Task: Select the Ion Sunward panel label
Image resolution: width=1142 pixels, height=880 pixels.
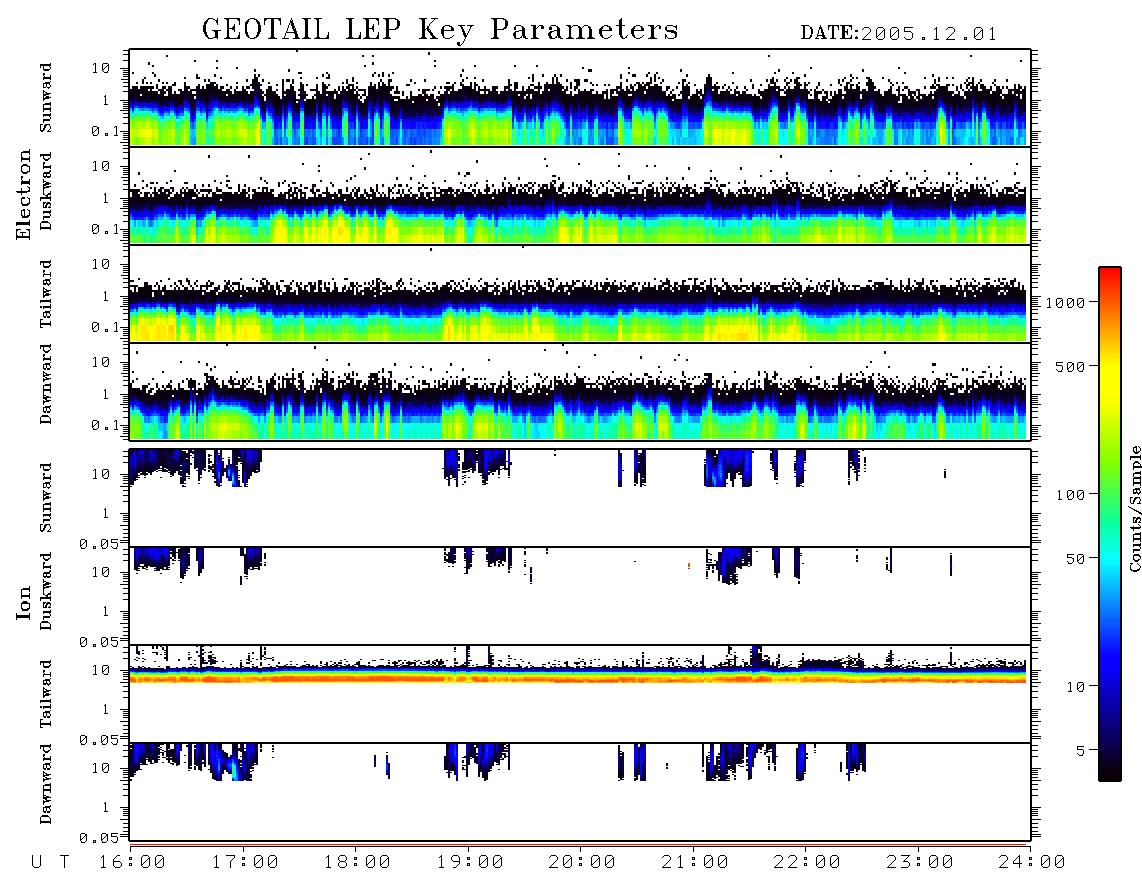Action: coord(46,498)
